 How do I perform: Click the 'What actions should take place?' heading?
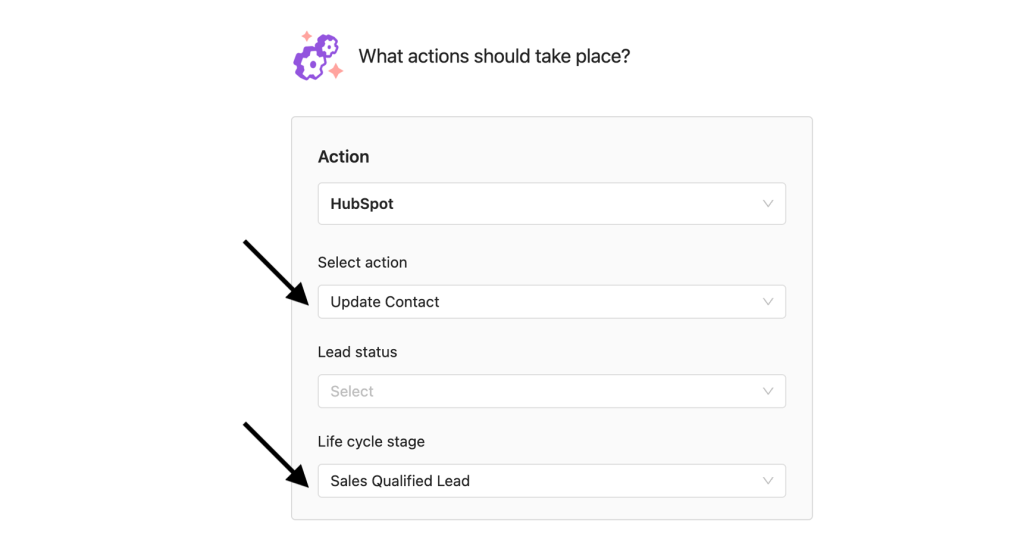(494, 56)
